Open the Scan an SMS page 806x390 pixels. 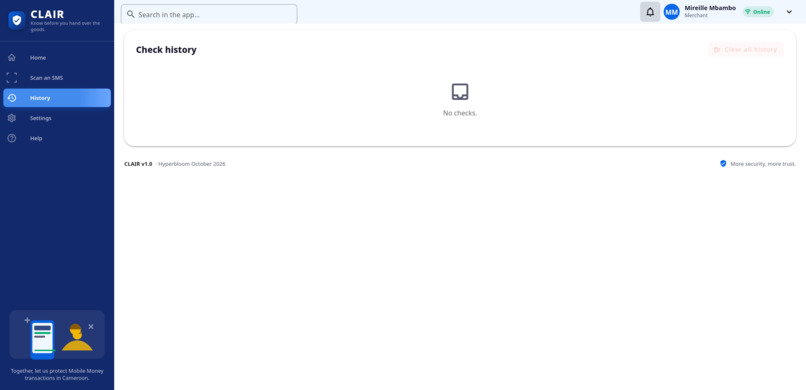pyautogui.click(x=57, y=78)
